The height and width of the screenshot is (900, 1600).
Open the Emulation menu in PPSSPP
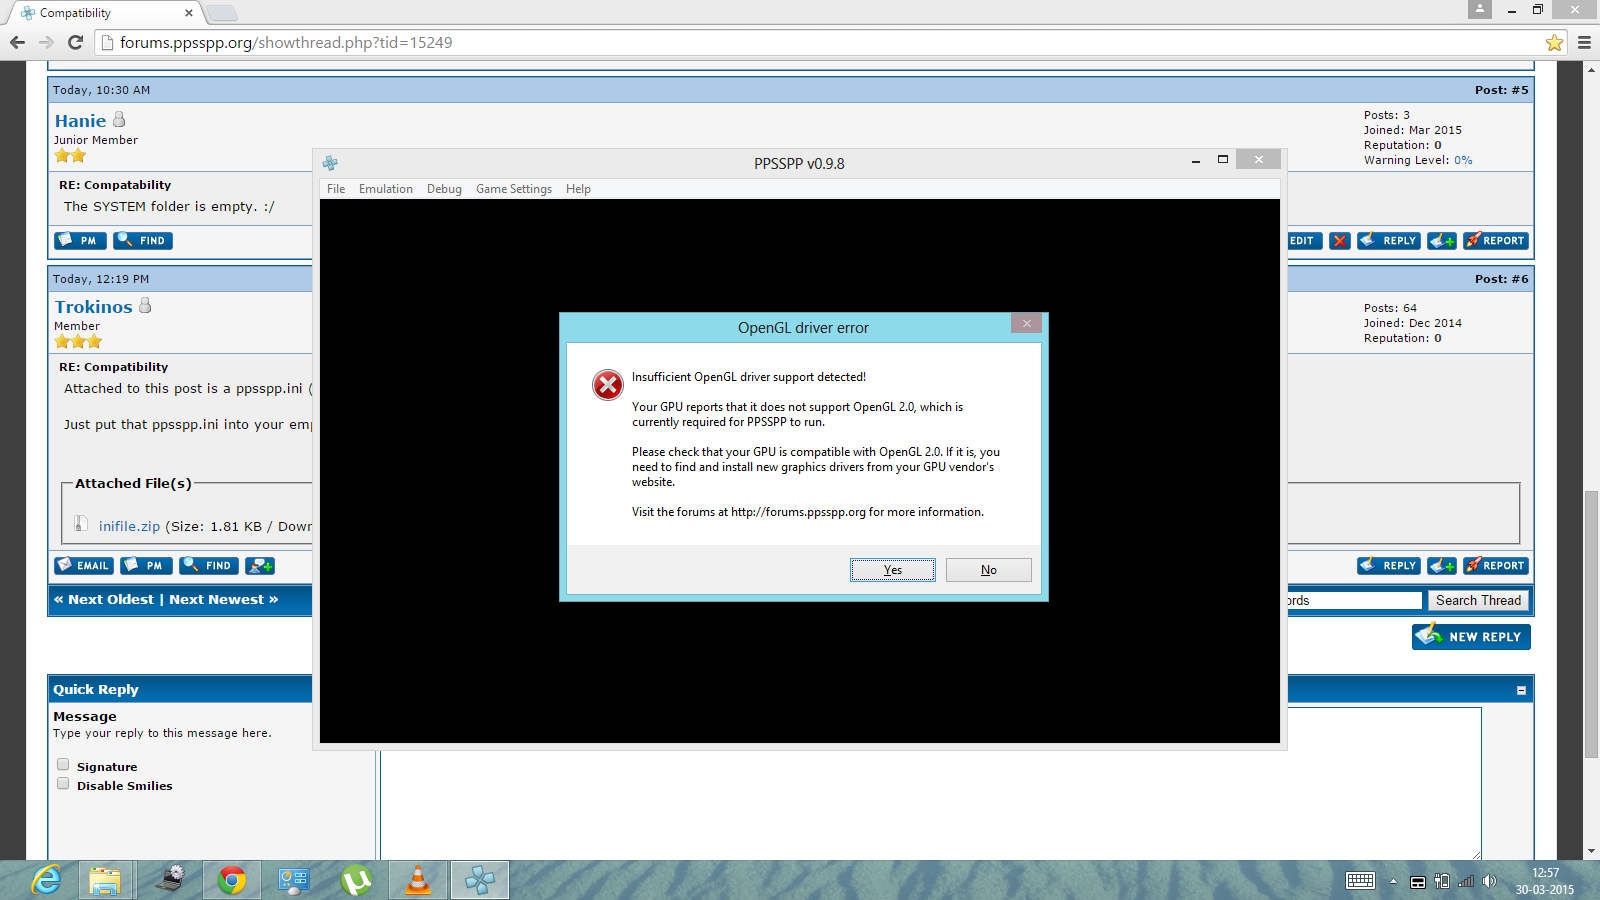click(x=385, y=189)
